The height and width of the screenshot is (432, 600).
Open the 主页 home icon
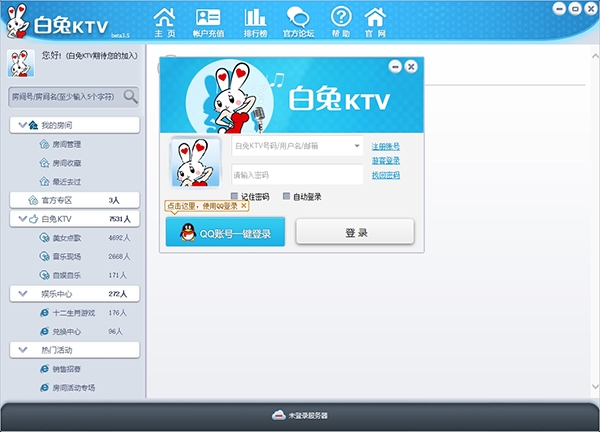165,23
